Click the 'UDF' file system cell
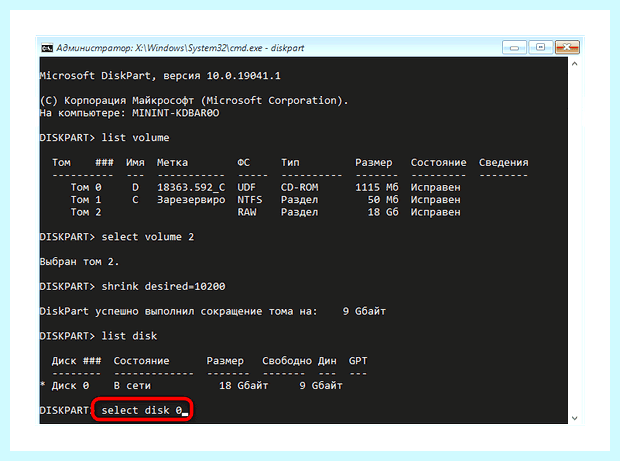The width and height of the screenshot is (620, 461). 246,187
